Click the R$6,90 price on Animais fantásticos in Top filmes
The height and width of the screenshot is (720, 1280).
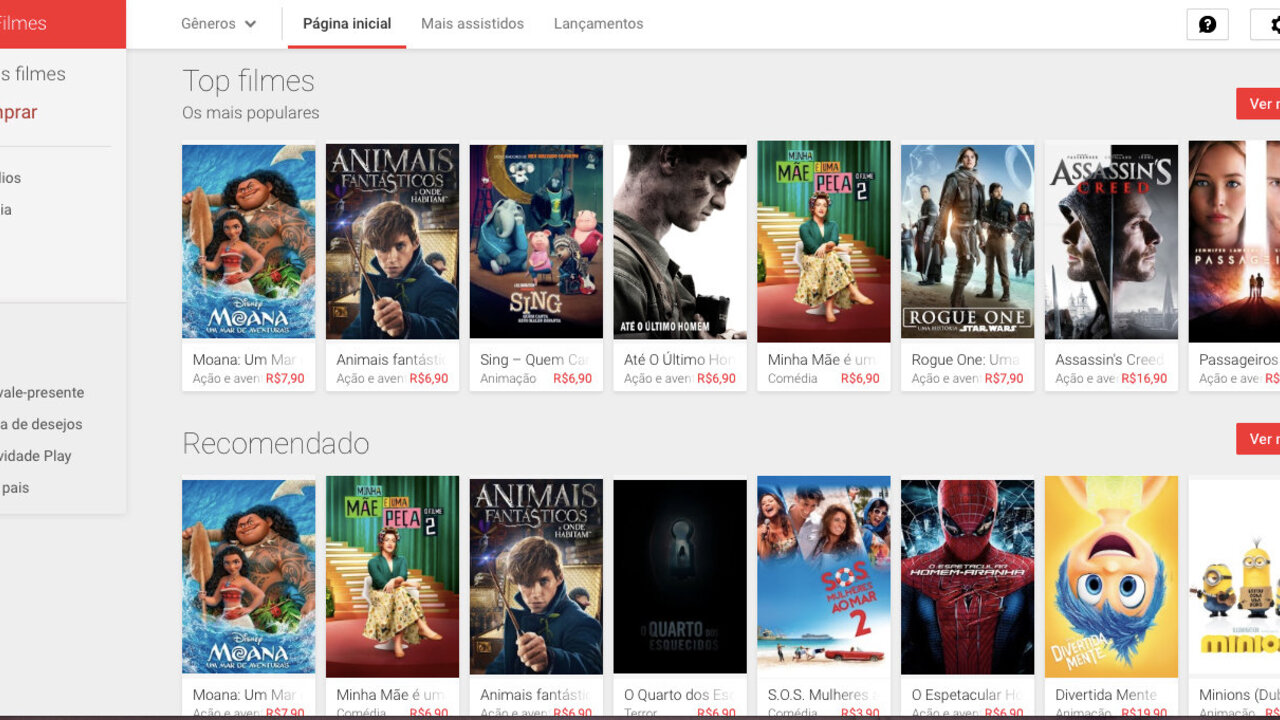429,379
